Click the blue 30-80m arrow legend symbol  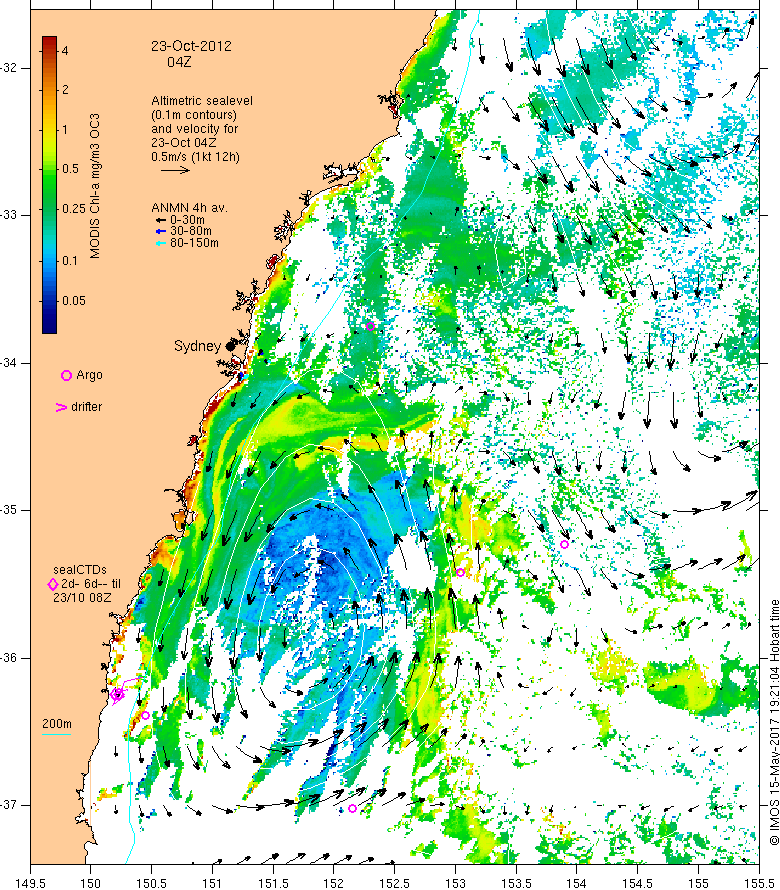coord(161,231)
